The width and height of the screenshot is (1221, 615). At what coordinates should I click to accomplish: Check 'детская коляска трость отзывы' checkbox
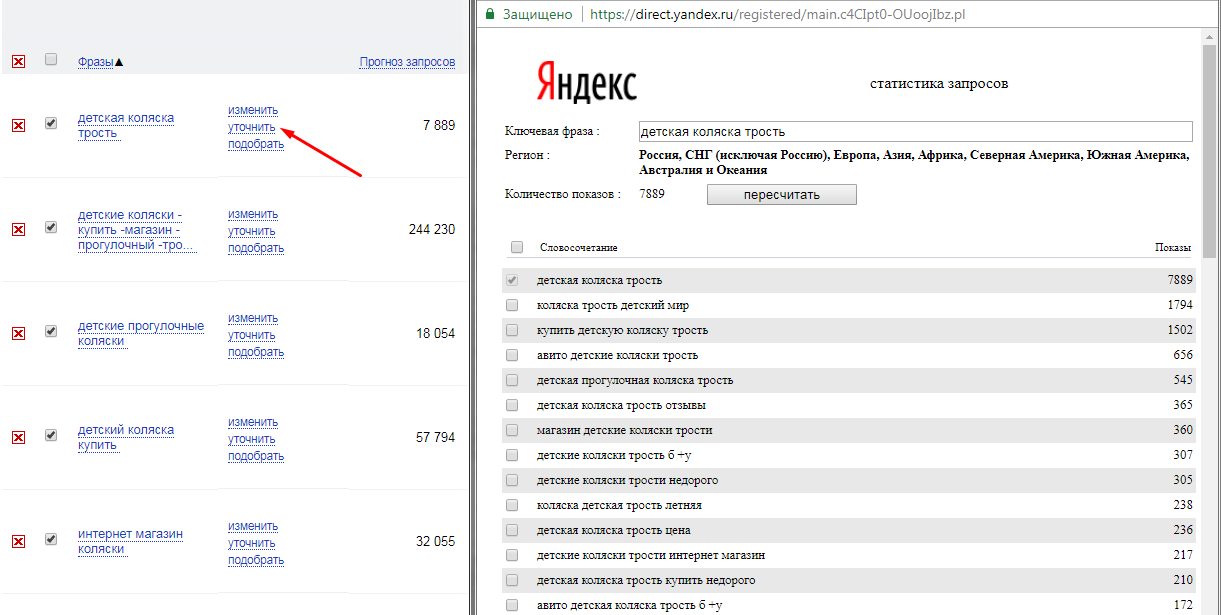point(512,405)
